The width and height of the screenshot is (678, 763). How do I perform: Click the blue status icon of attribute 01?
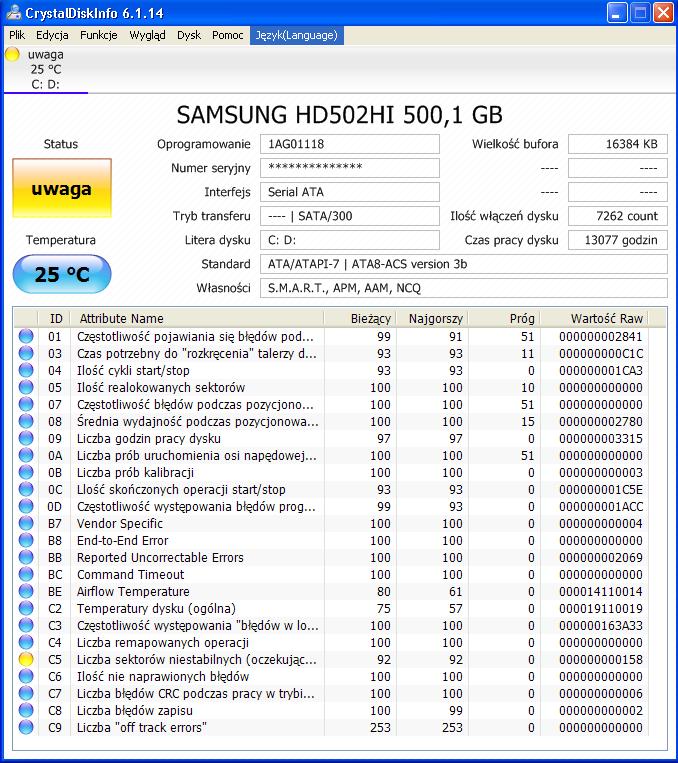(x=26, y=336)
